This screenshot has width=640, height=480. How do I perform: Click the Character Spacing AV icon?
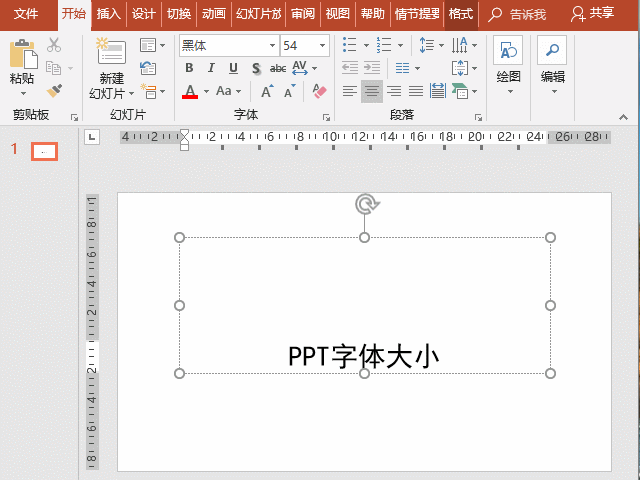click(300, 68)
